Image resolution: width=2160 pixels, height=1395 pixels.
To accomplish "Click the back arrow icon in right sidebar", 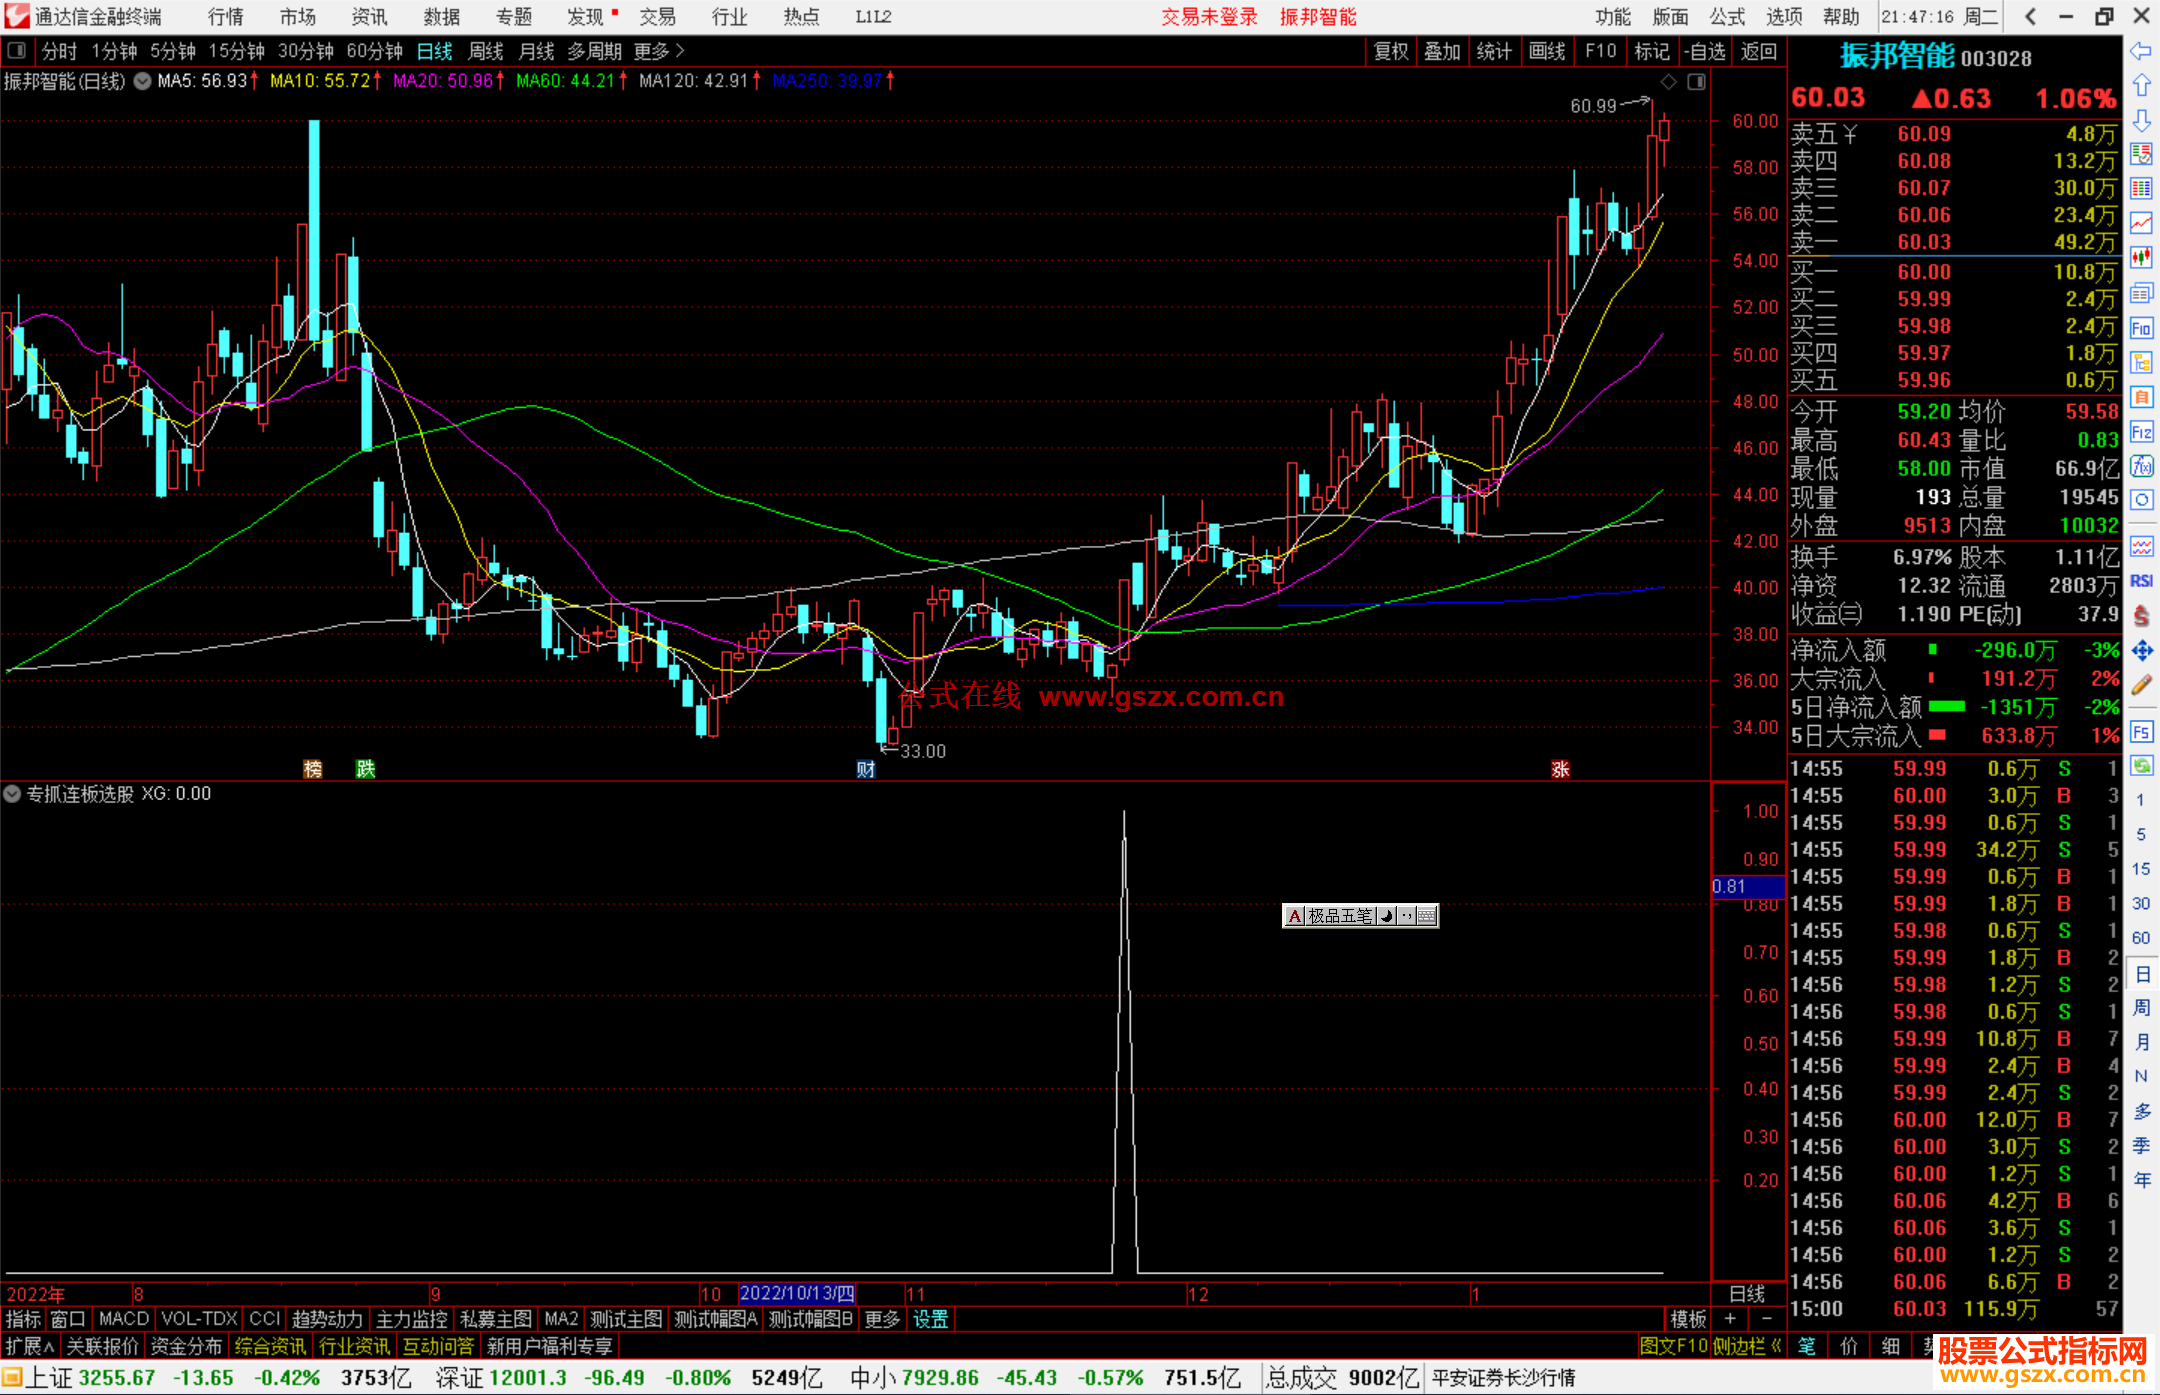I will click(2141, 51).
